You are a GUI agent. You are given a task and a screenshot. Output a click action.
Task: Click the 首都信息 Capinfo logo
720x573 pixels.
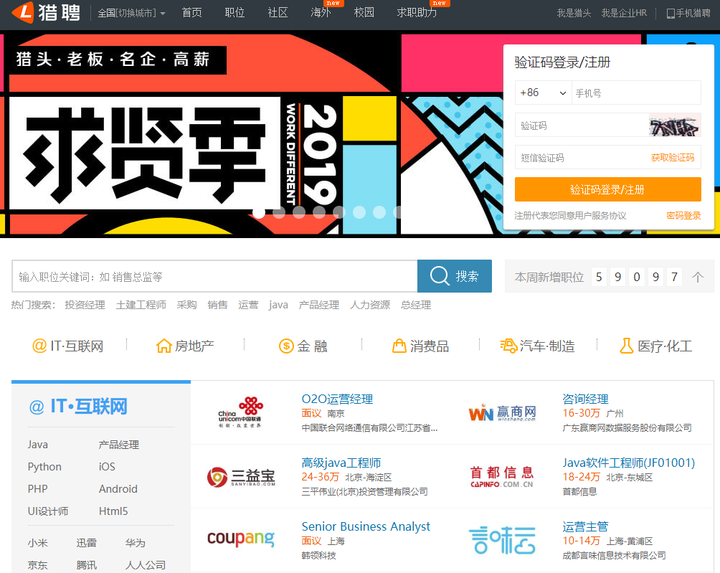pos(501,477)
